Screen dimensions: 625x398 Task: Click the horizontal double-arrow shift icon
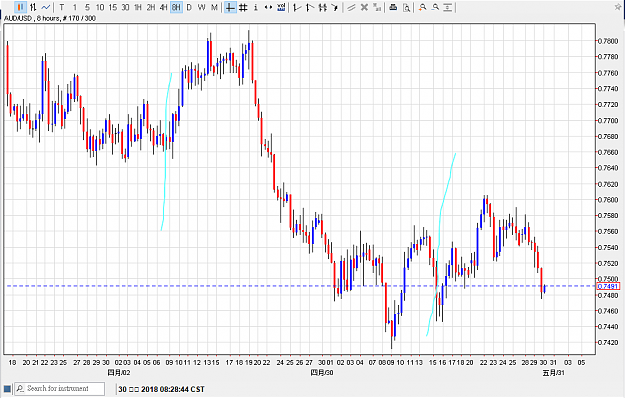point(268,7)
